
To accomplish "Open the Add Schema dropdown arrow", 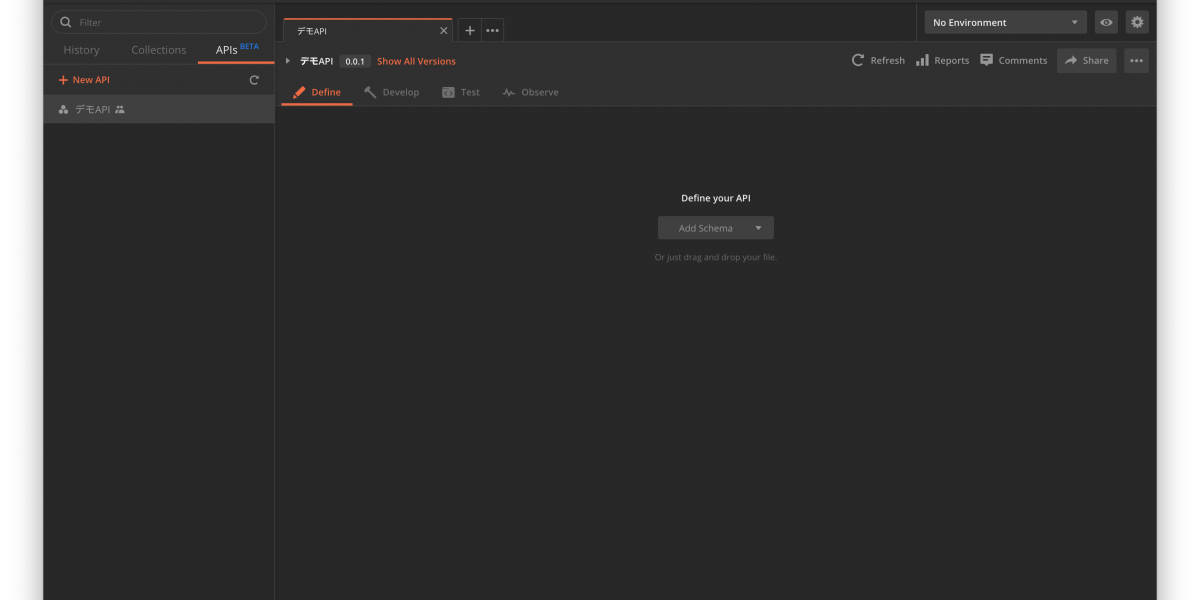I will [x=758, y=228].
